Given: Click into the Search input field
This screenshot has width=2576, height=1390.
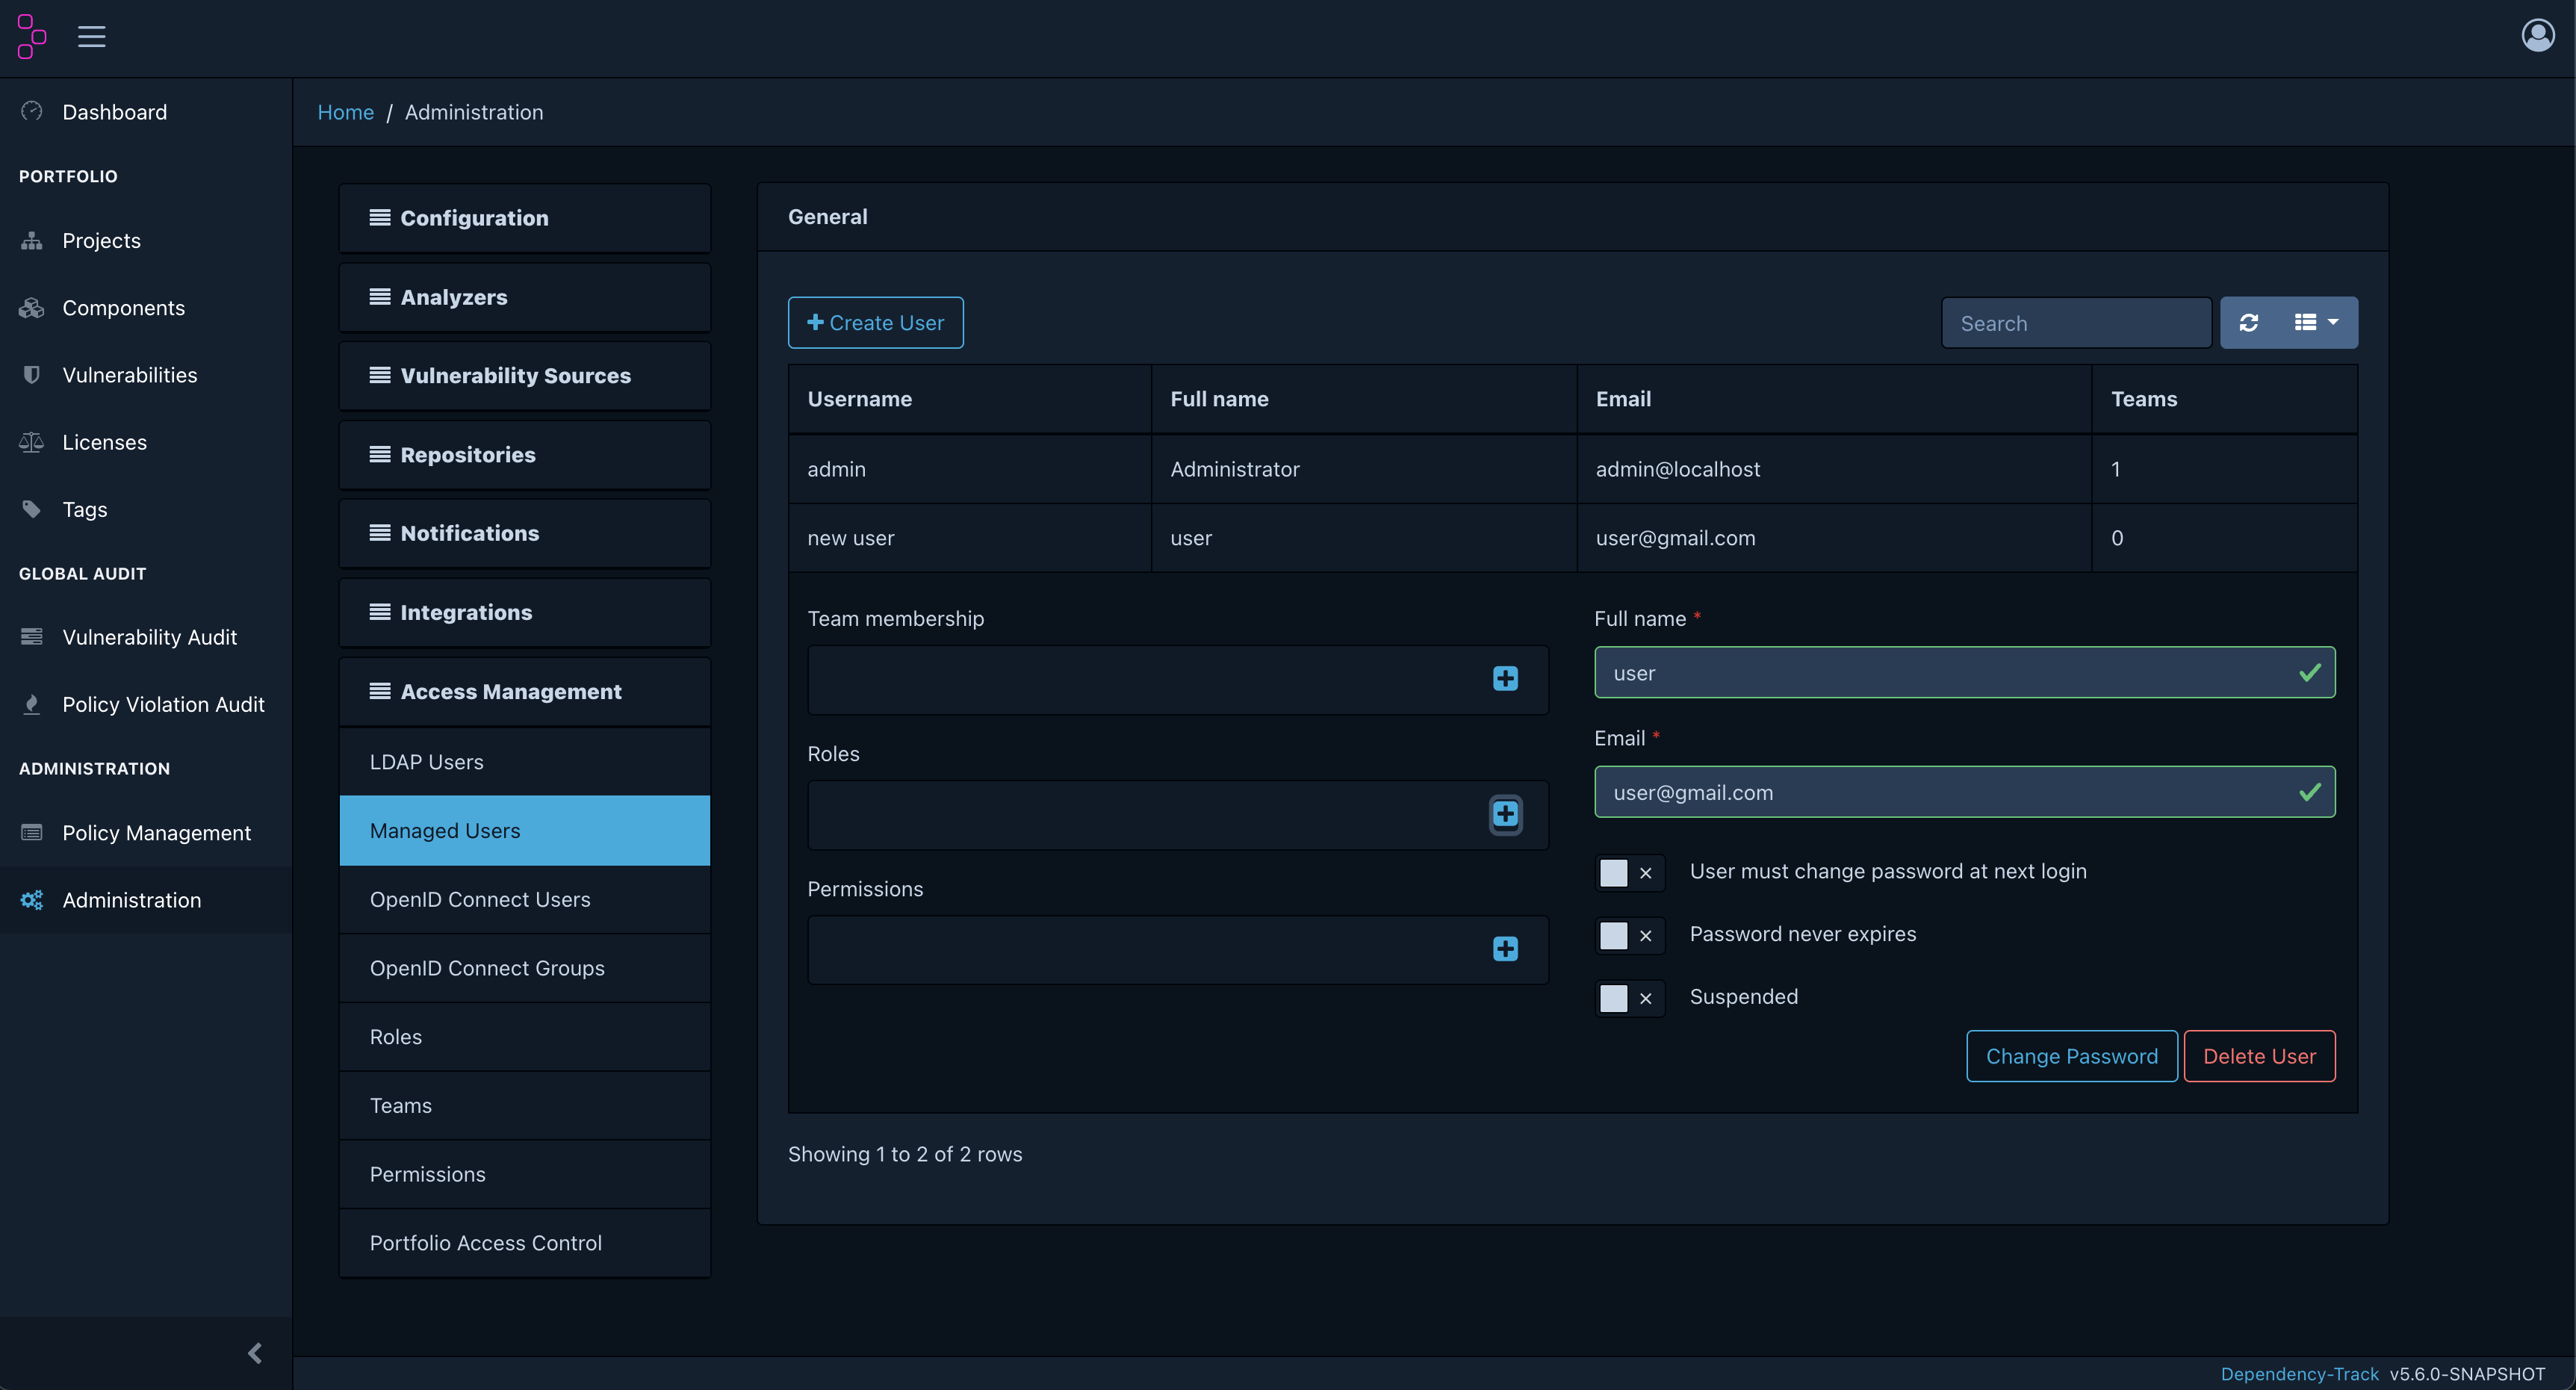Looking at the screenshot, I should [x=2076, y=323].
